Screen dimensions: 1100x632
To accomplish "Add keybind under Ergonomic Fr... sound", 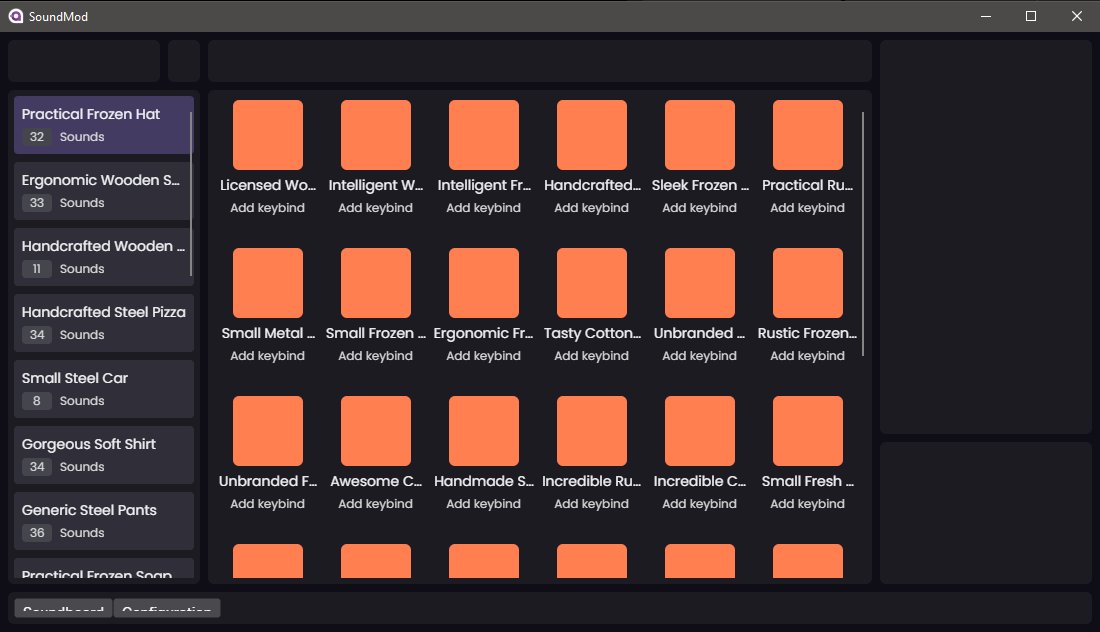I will (483, 356).
